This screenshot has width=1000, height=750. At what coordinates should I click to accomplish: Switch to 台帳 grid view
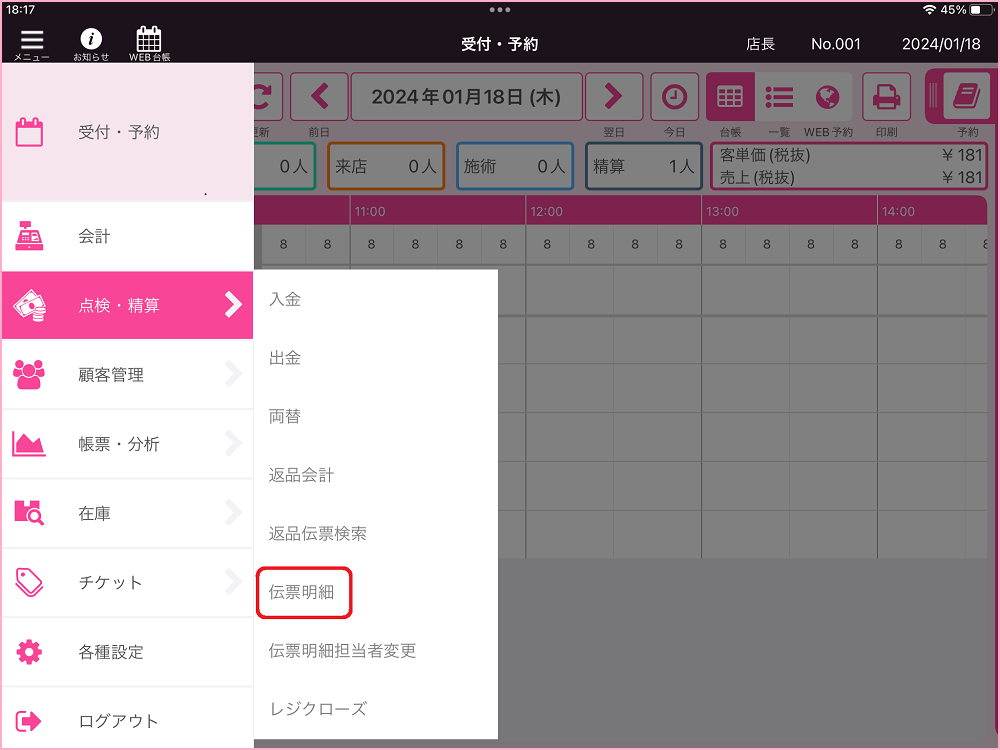point(731,97)
